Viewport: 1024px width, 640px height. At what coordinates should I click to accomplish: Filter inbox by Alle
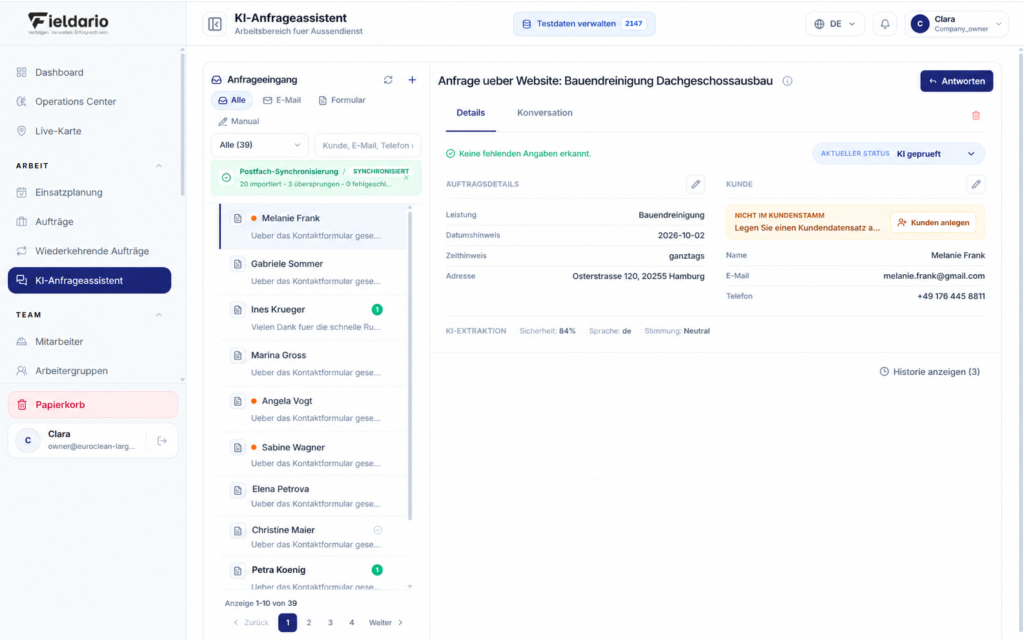click(232, 101)
